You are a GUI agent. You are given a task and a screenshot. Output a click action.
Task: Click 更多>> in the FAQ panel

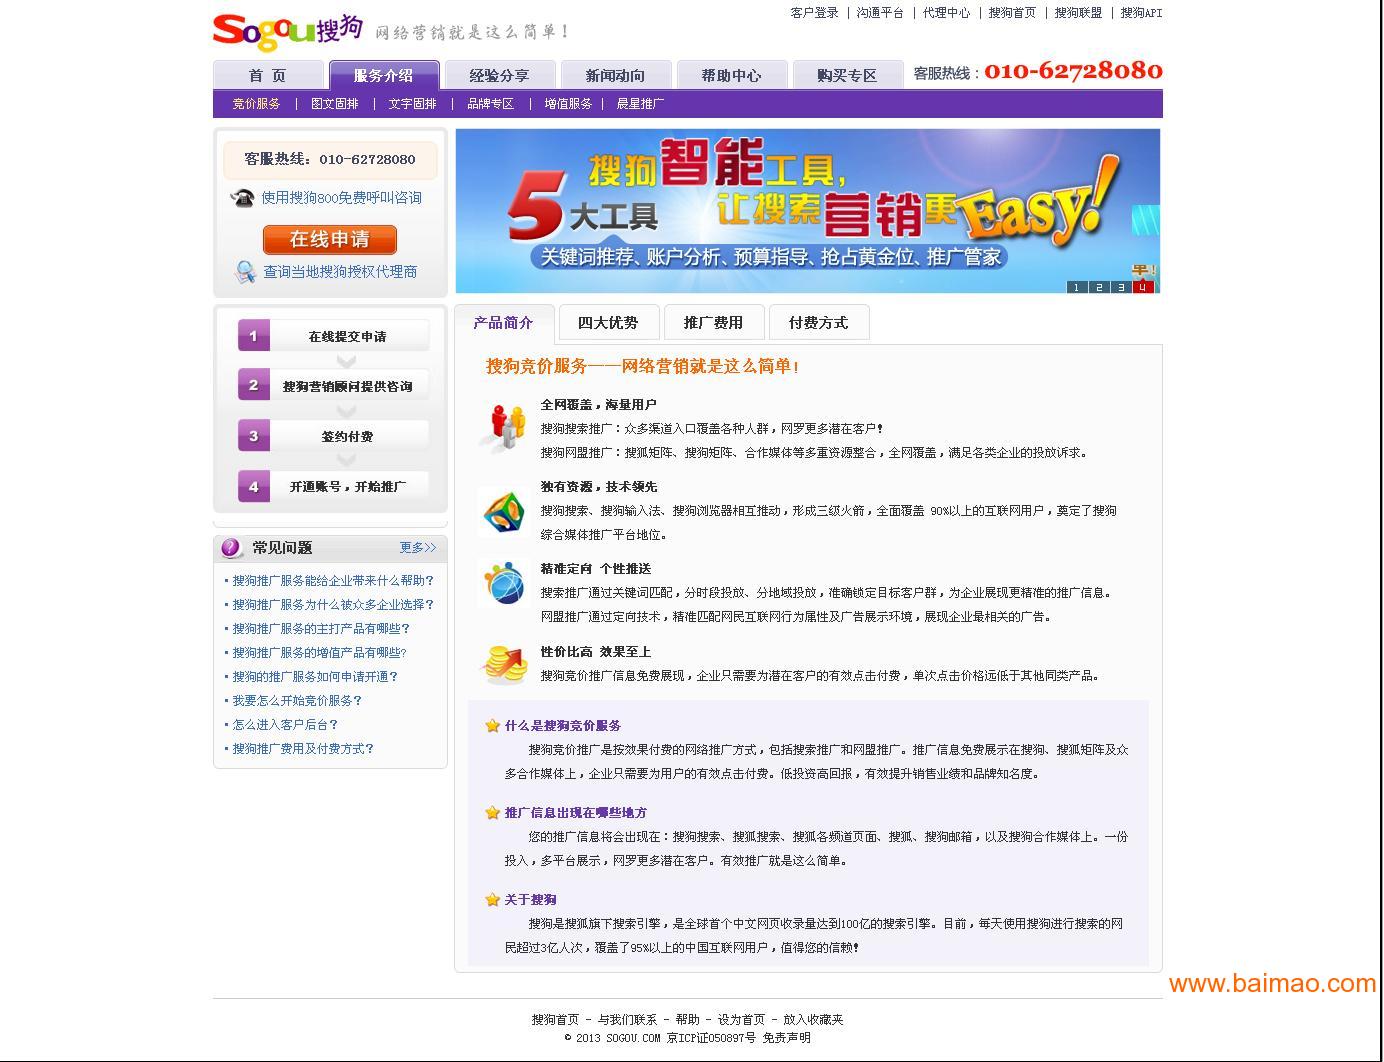pyautogui.click(x=418, y=548)
